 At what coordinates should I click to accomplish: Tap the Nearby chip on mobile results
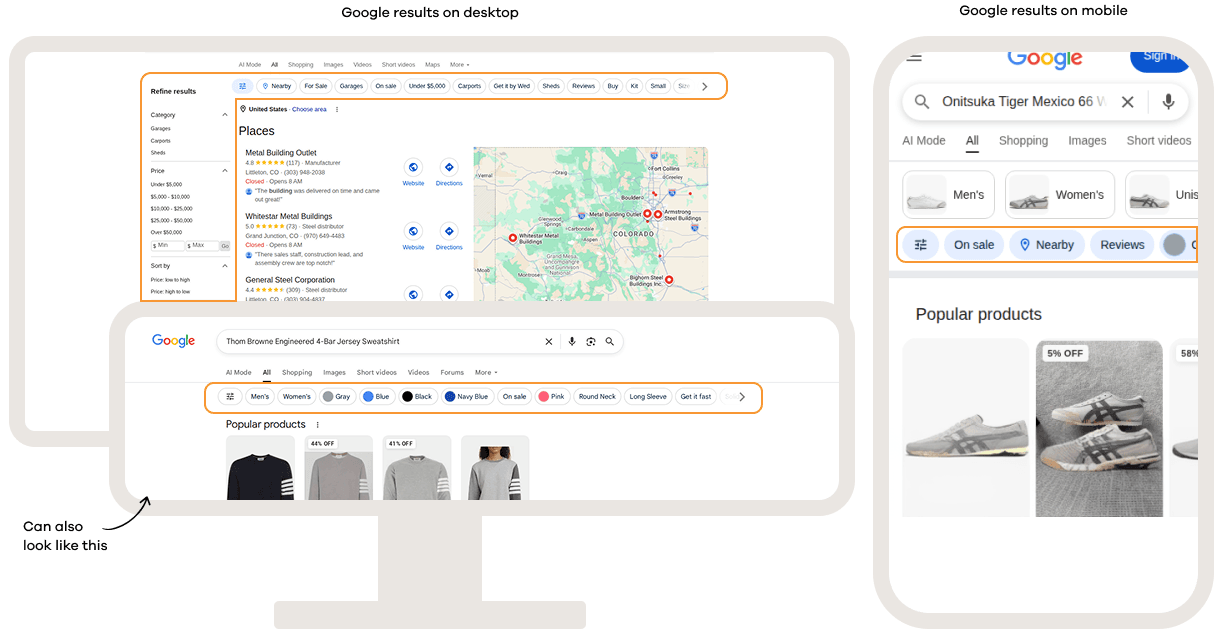(x=1047, y=245)
